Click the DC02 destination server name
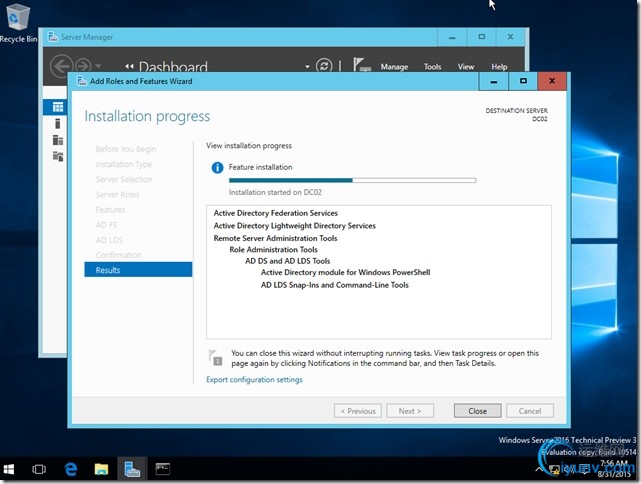Viewport: 641px width, 484px height. [540, 119]
